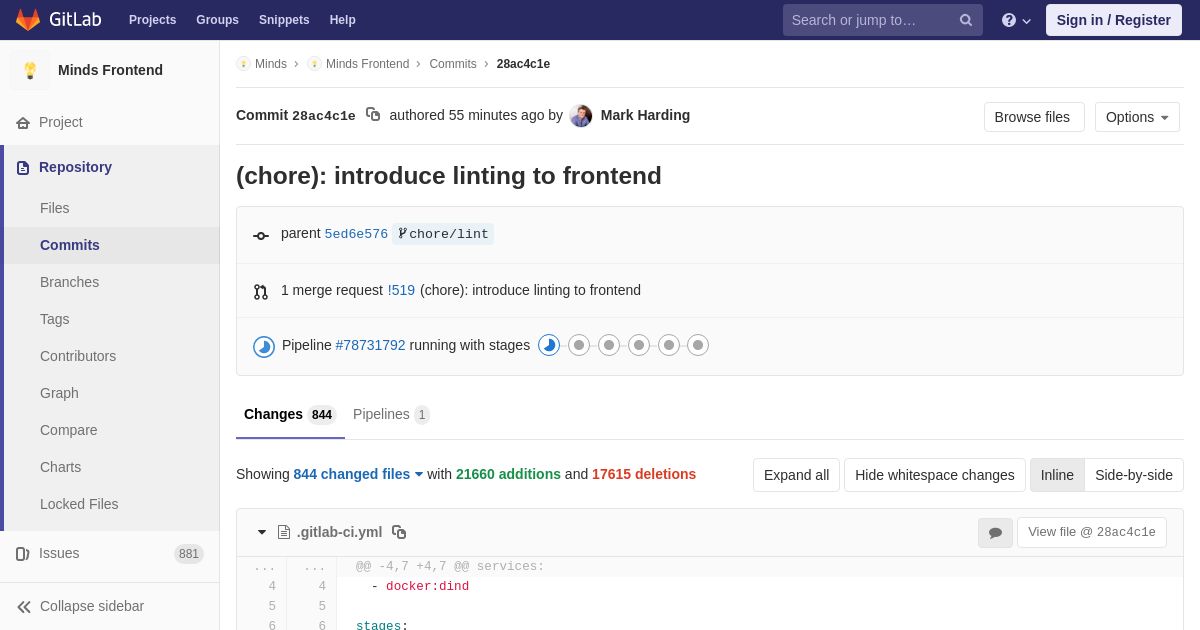Hide whitespace changes in diff
The image size is (1200, 630).
[935, 475]
